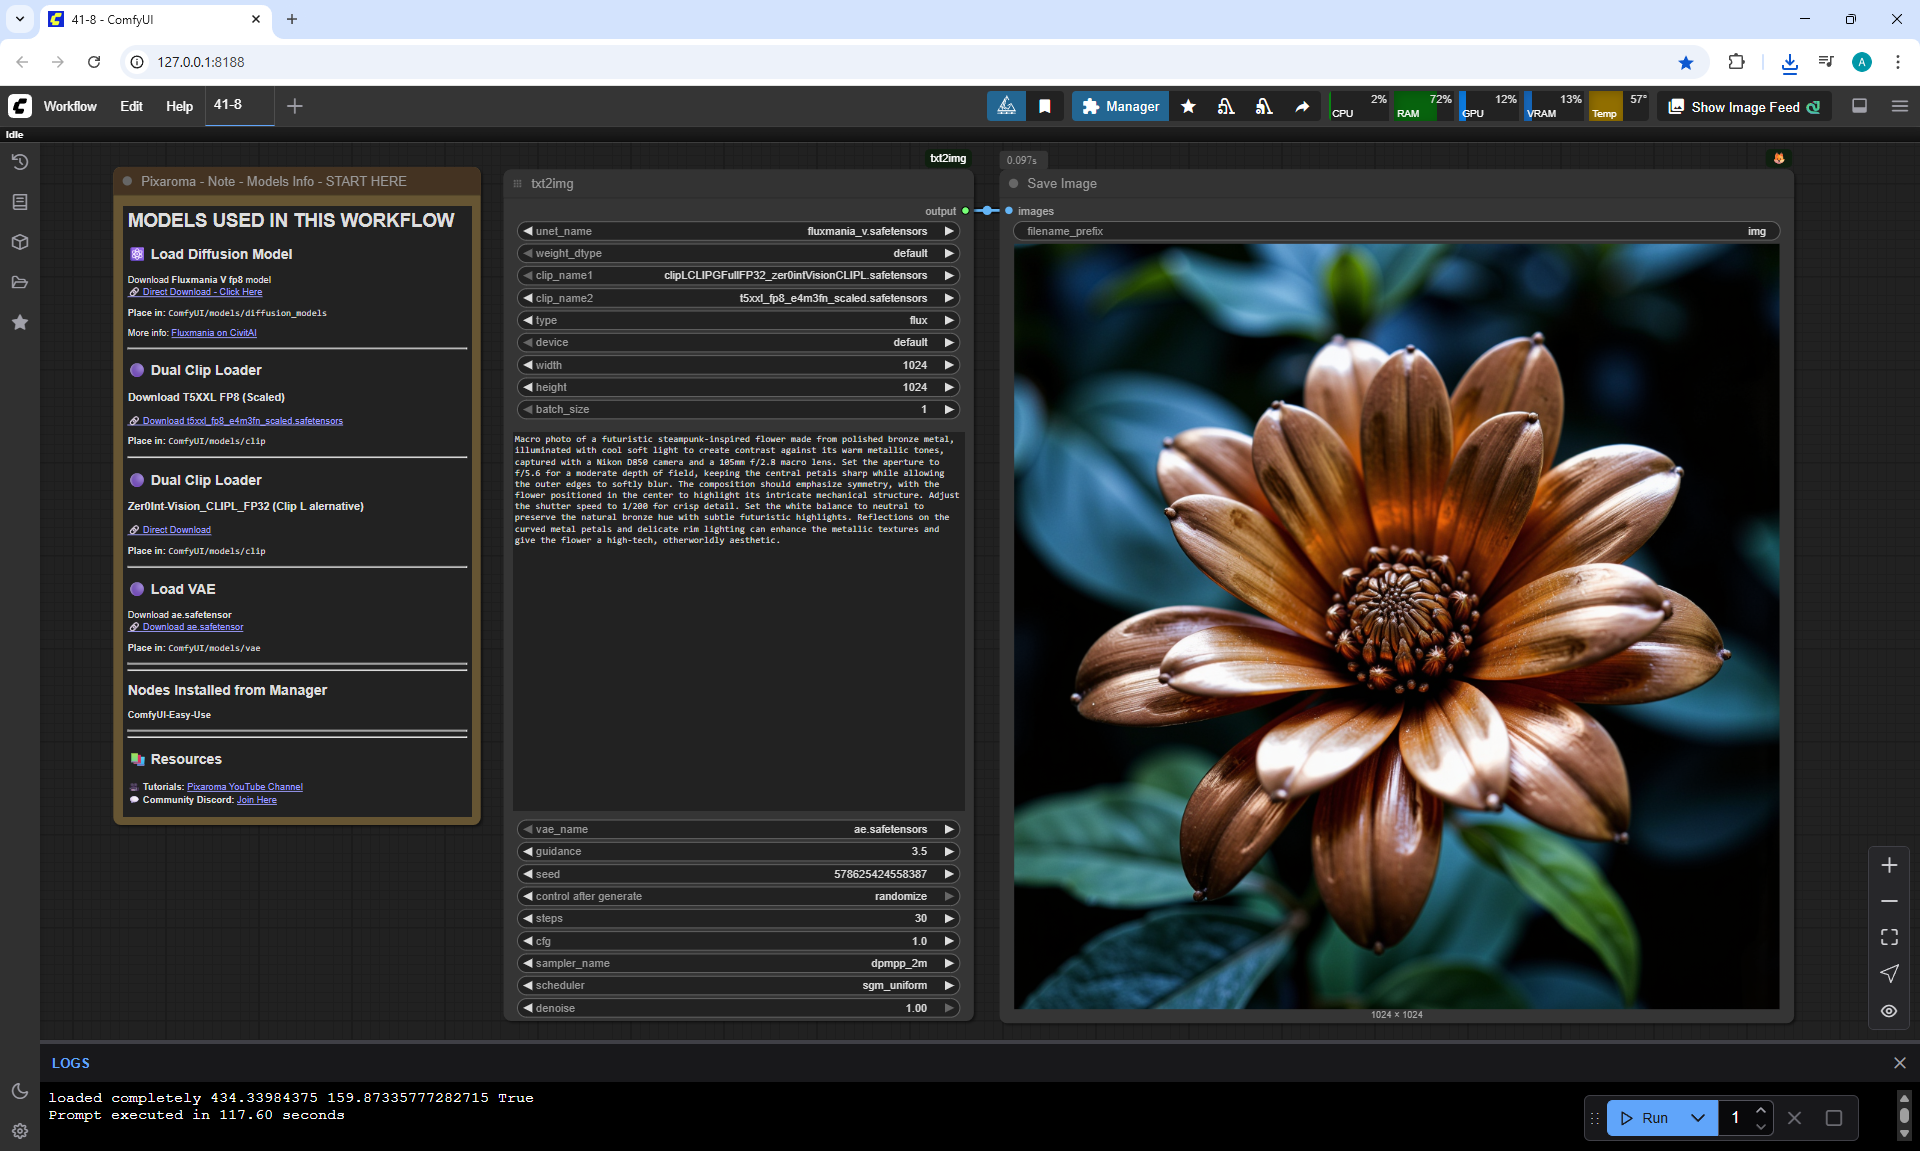Click the zoom in plus icon

coord(1888,865)
